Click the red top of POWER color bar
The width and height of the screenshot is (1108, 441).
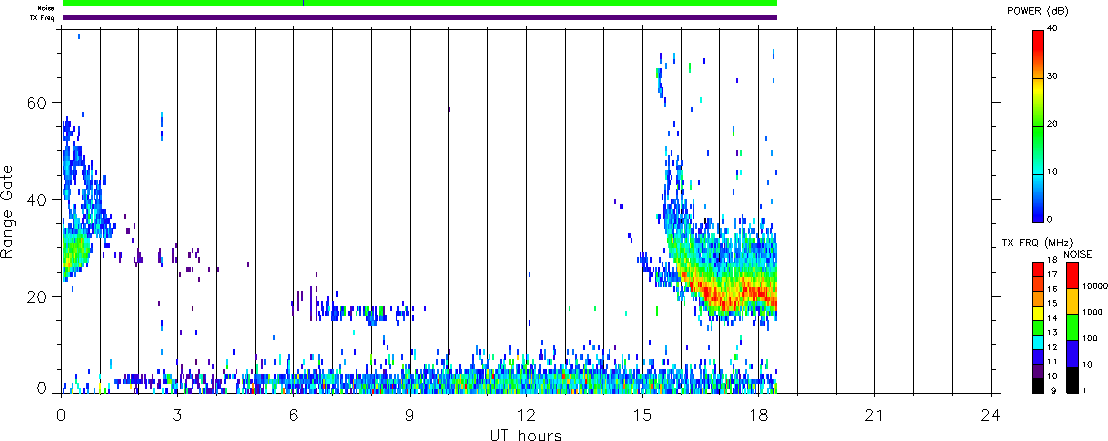coord(1038,42)
